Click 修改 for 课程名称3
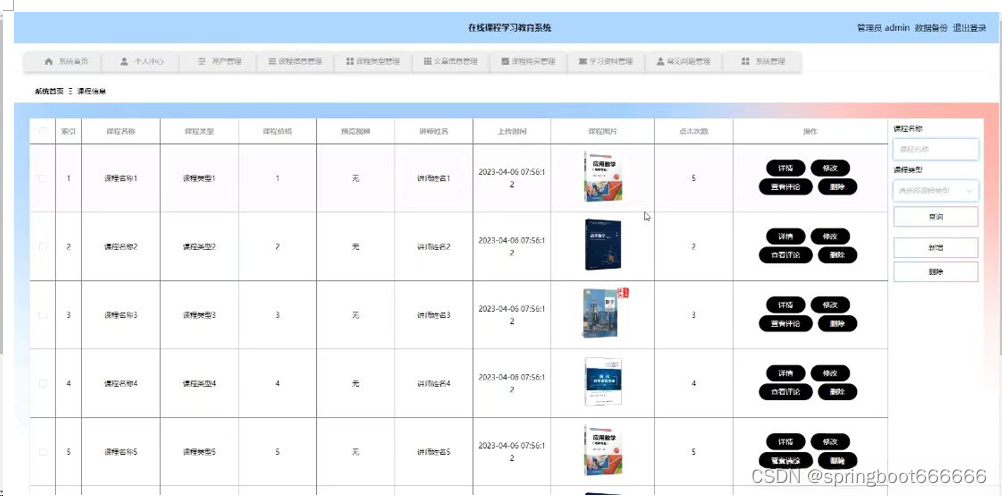 (830, 304)
